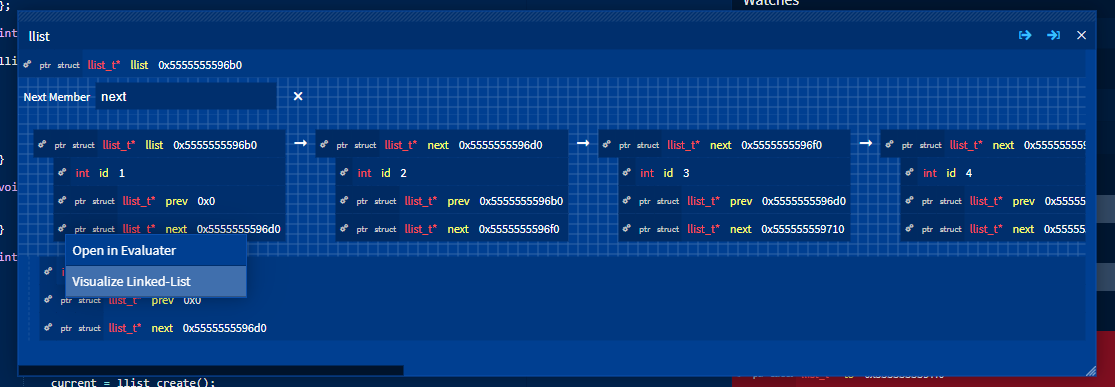Viewport: 1115px width, 387px height.
Task: Expand second node next 0x5555555596d0 header
Action: (x=442, y=144)
